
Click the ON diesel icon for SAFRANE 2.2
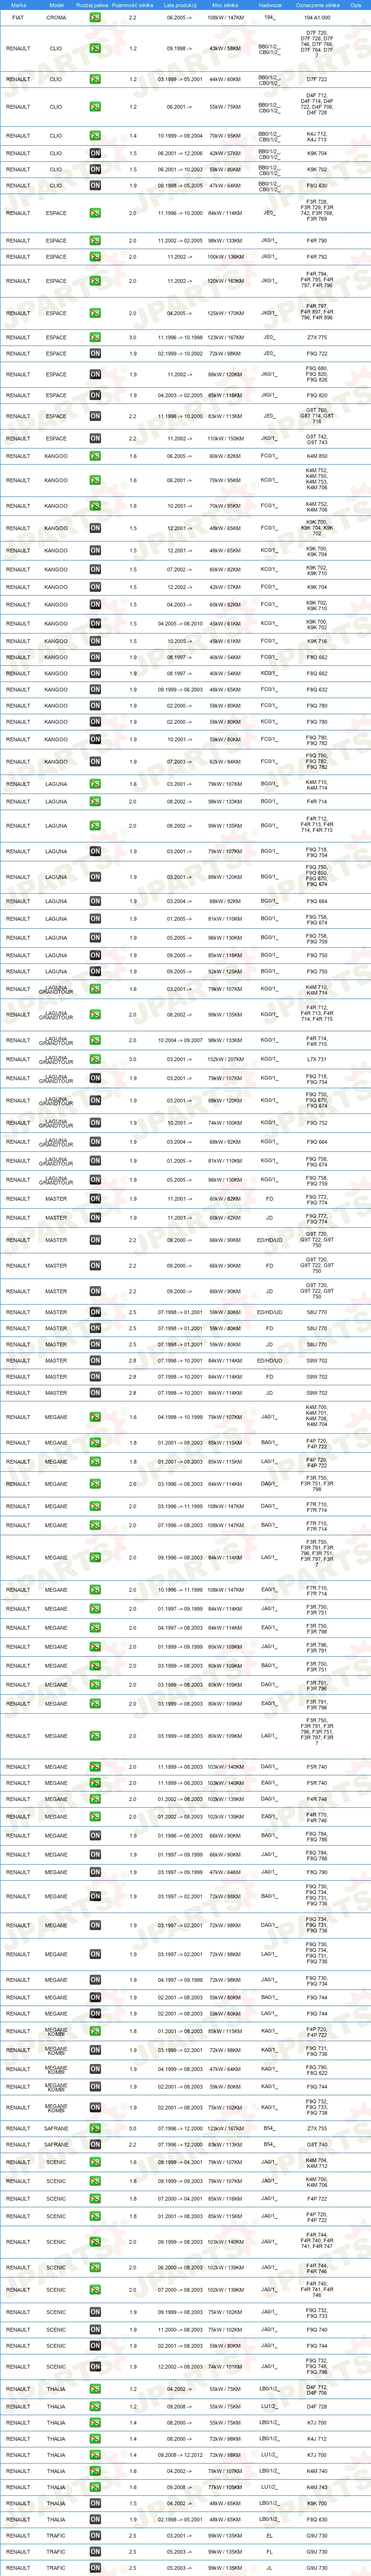[95, 2144]
